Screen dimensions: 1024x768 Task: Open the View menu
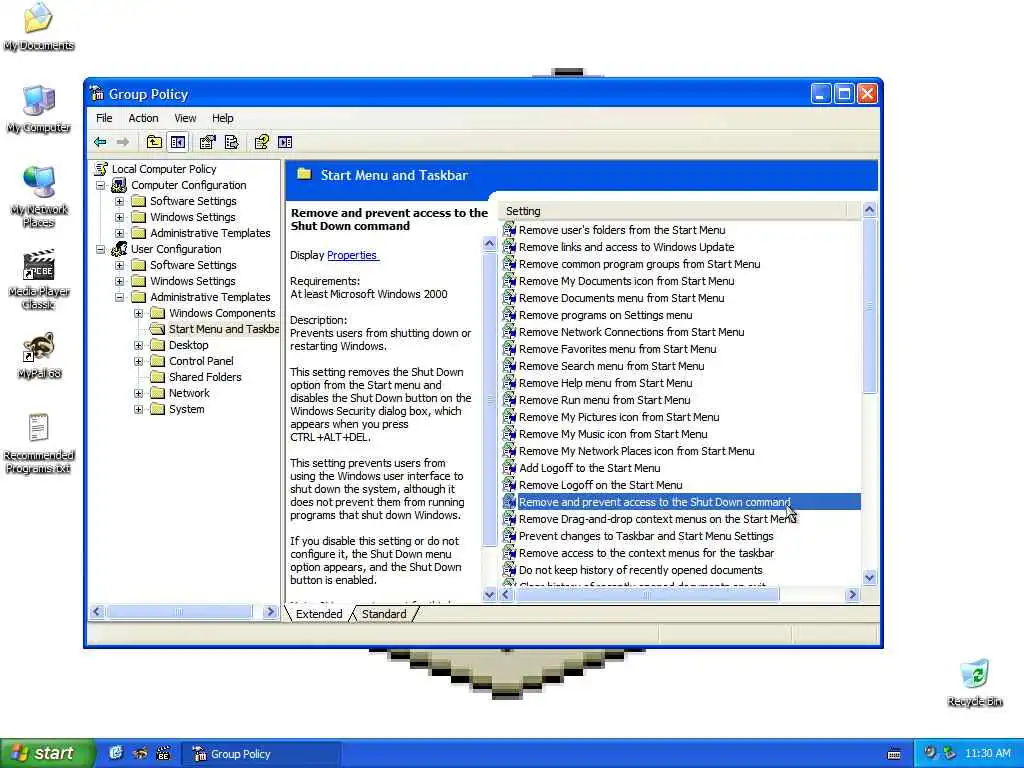tap(185, 118)
